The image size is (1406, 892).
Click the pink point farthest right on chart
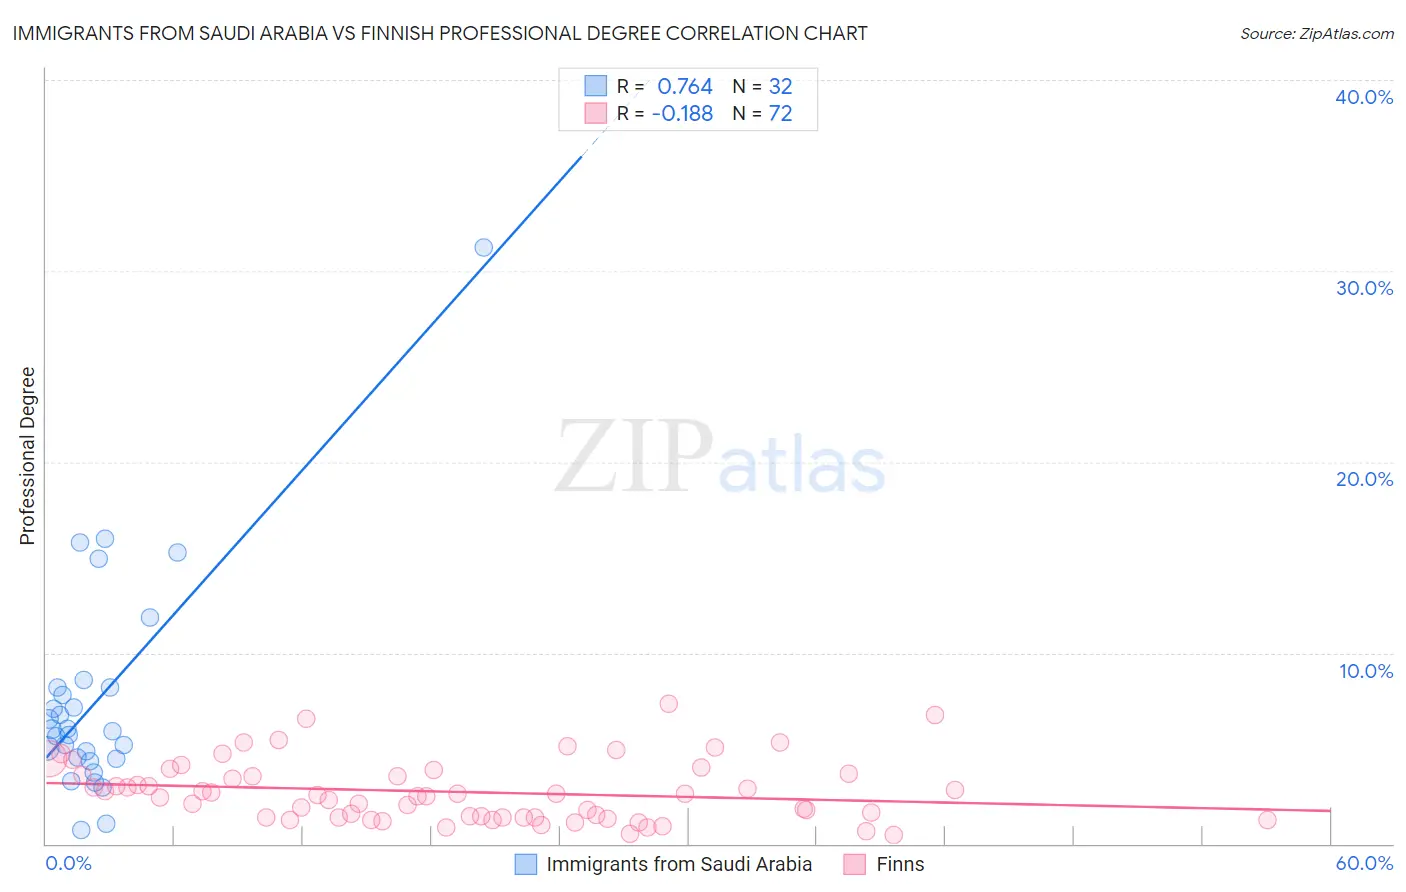click(x=1267, y=820)
